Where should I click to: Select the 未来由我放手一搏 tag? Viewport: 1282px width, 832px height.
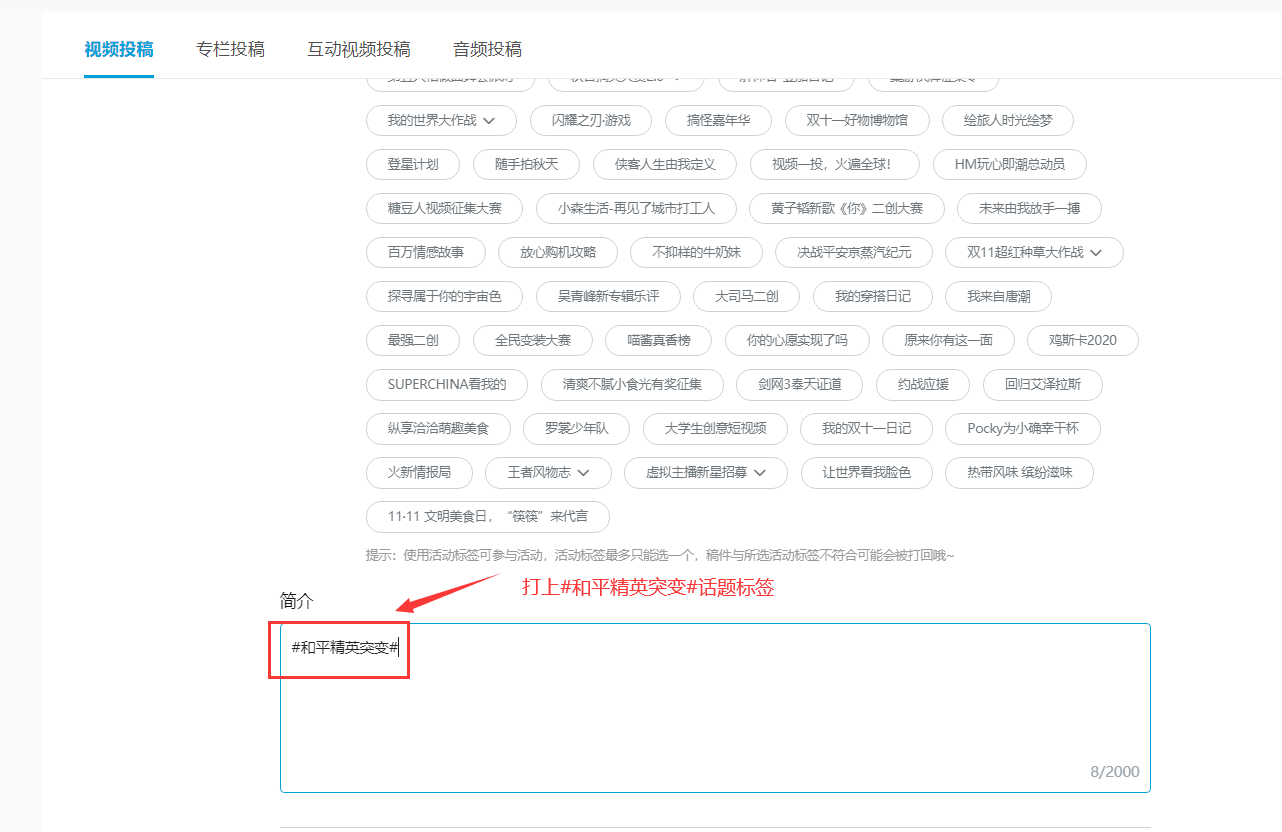point(1031,208)
